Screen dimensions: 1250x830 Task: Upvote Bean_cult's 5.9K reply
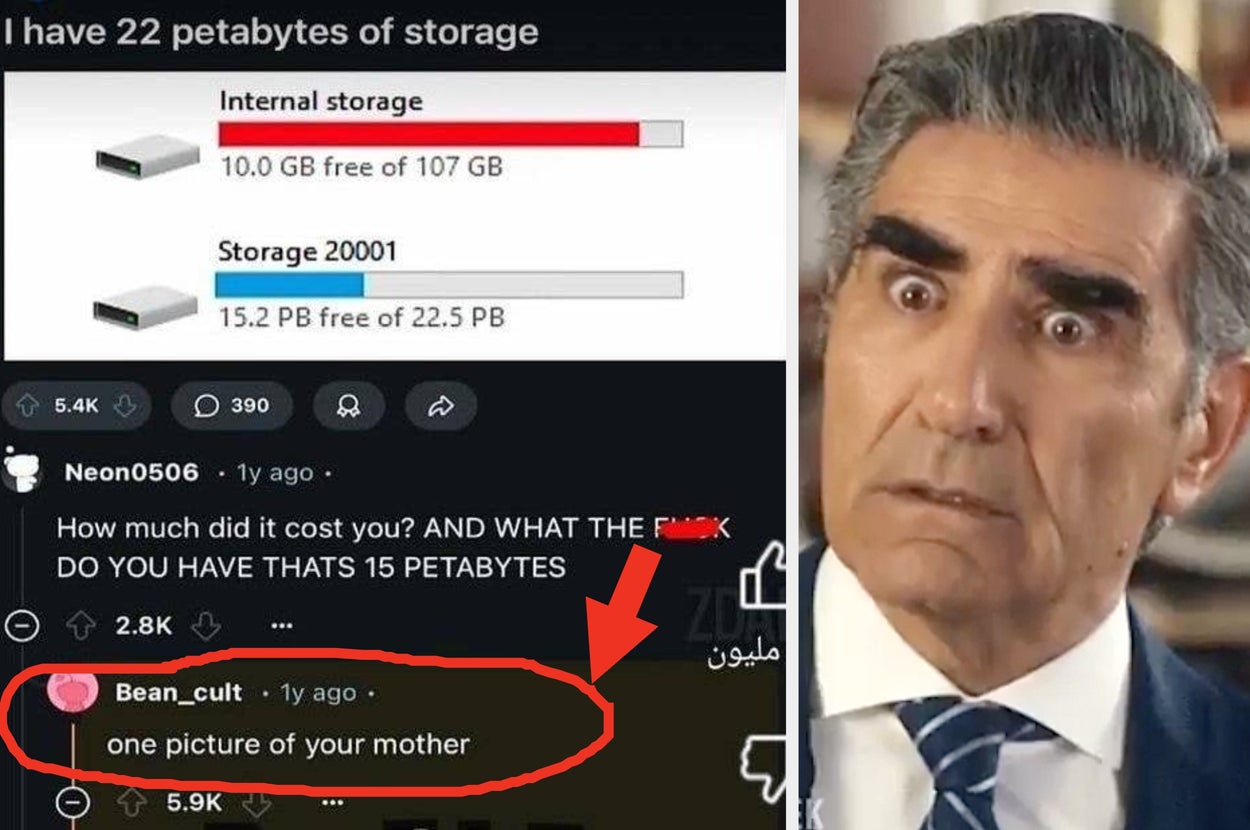coord(130,802)
